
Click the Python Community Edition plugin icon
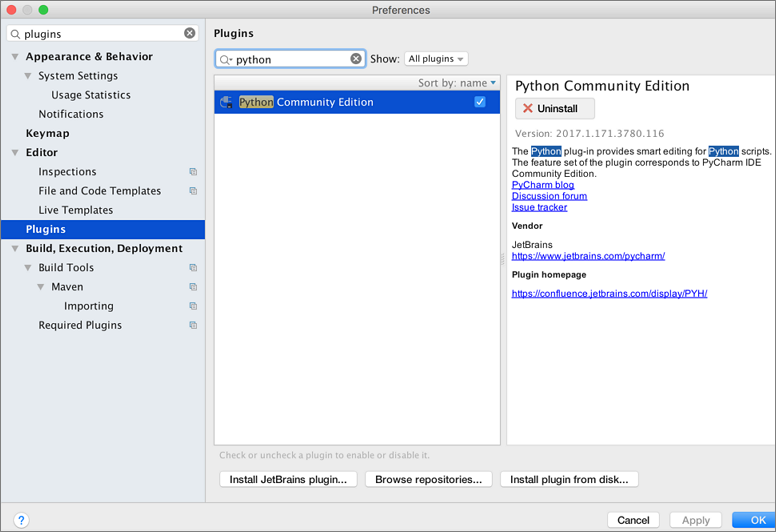pos(227,102)
